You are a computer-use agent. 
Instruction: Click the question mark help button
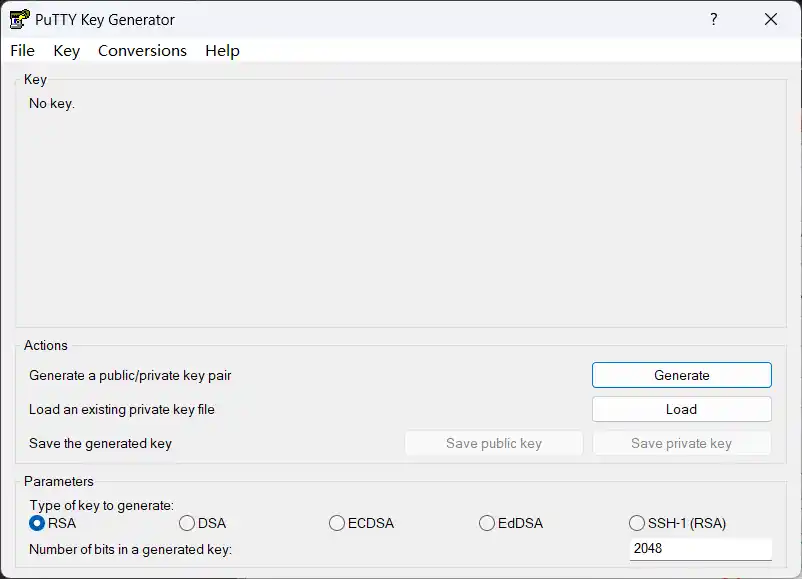click(714, 19)
